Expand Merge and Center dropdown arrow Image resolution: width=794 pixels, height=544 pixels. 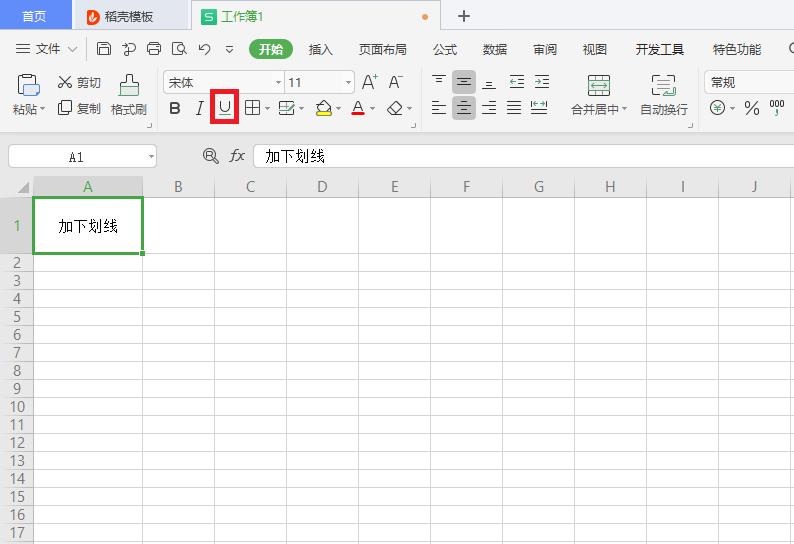[x=624, y=108]
